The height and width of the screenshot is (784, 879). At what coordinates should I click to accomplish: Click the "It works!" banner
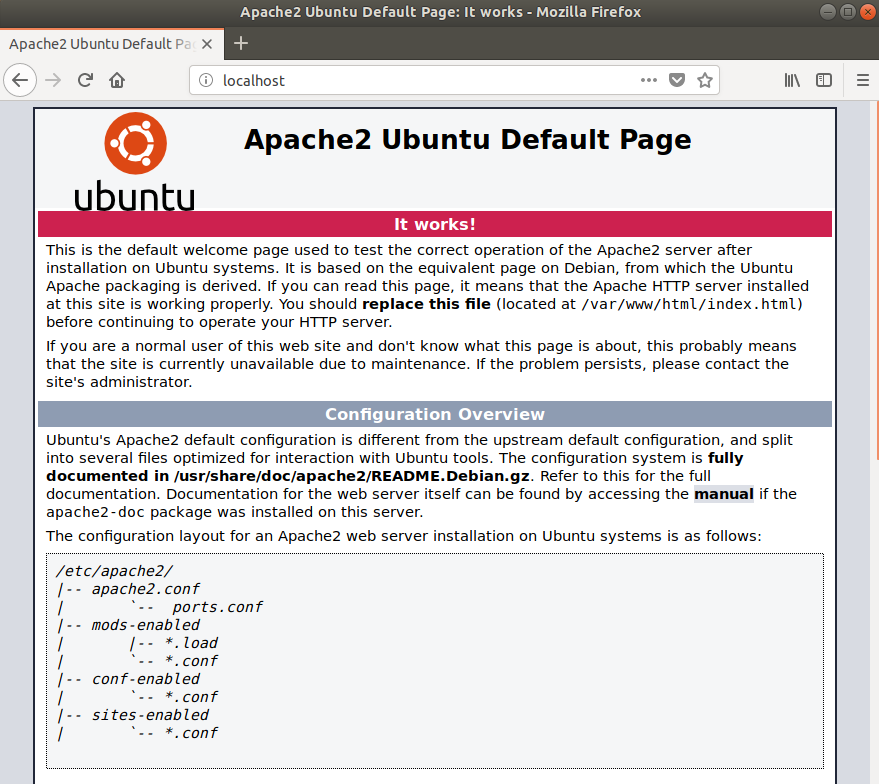coord(435,224)
